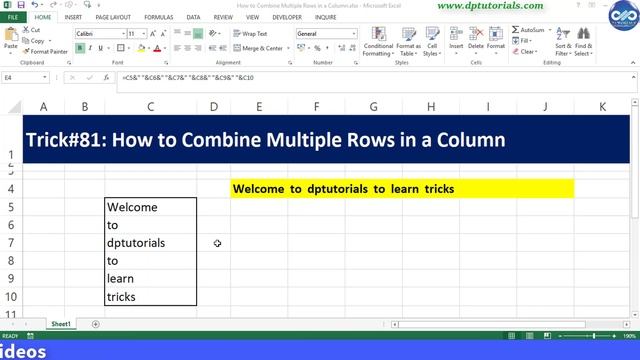640x360 pixels.
Task: Click the Insert cells icon
Action: pyautogui.click(x=456, y=34)
